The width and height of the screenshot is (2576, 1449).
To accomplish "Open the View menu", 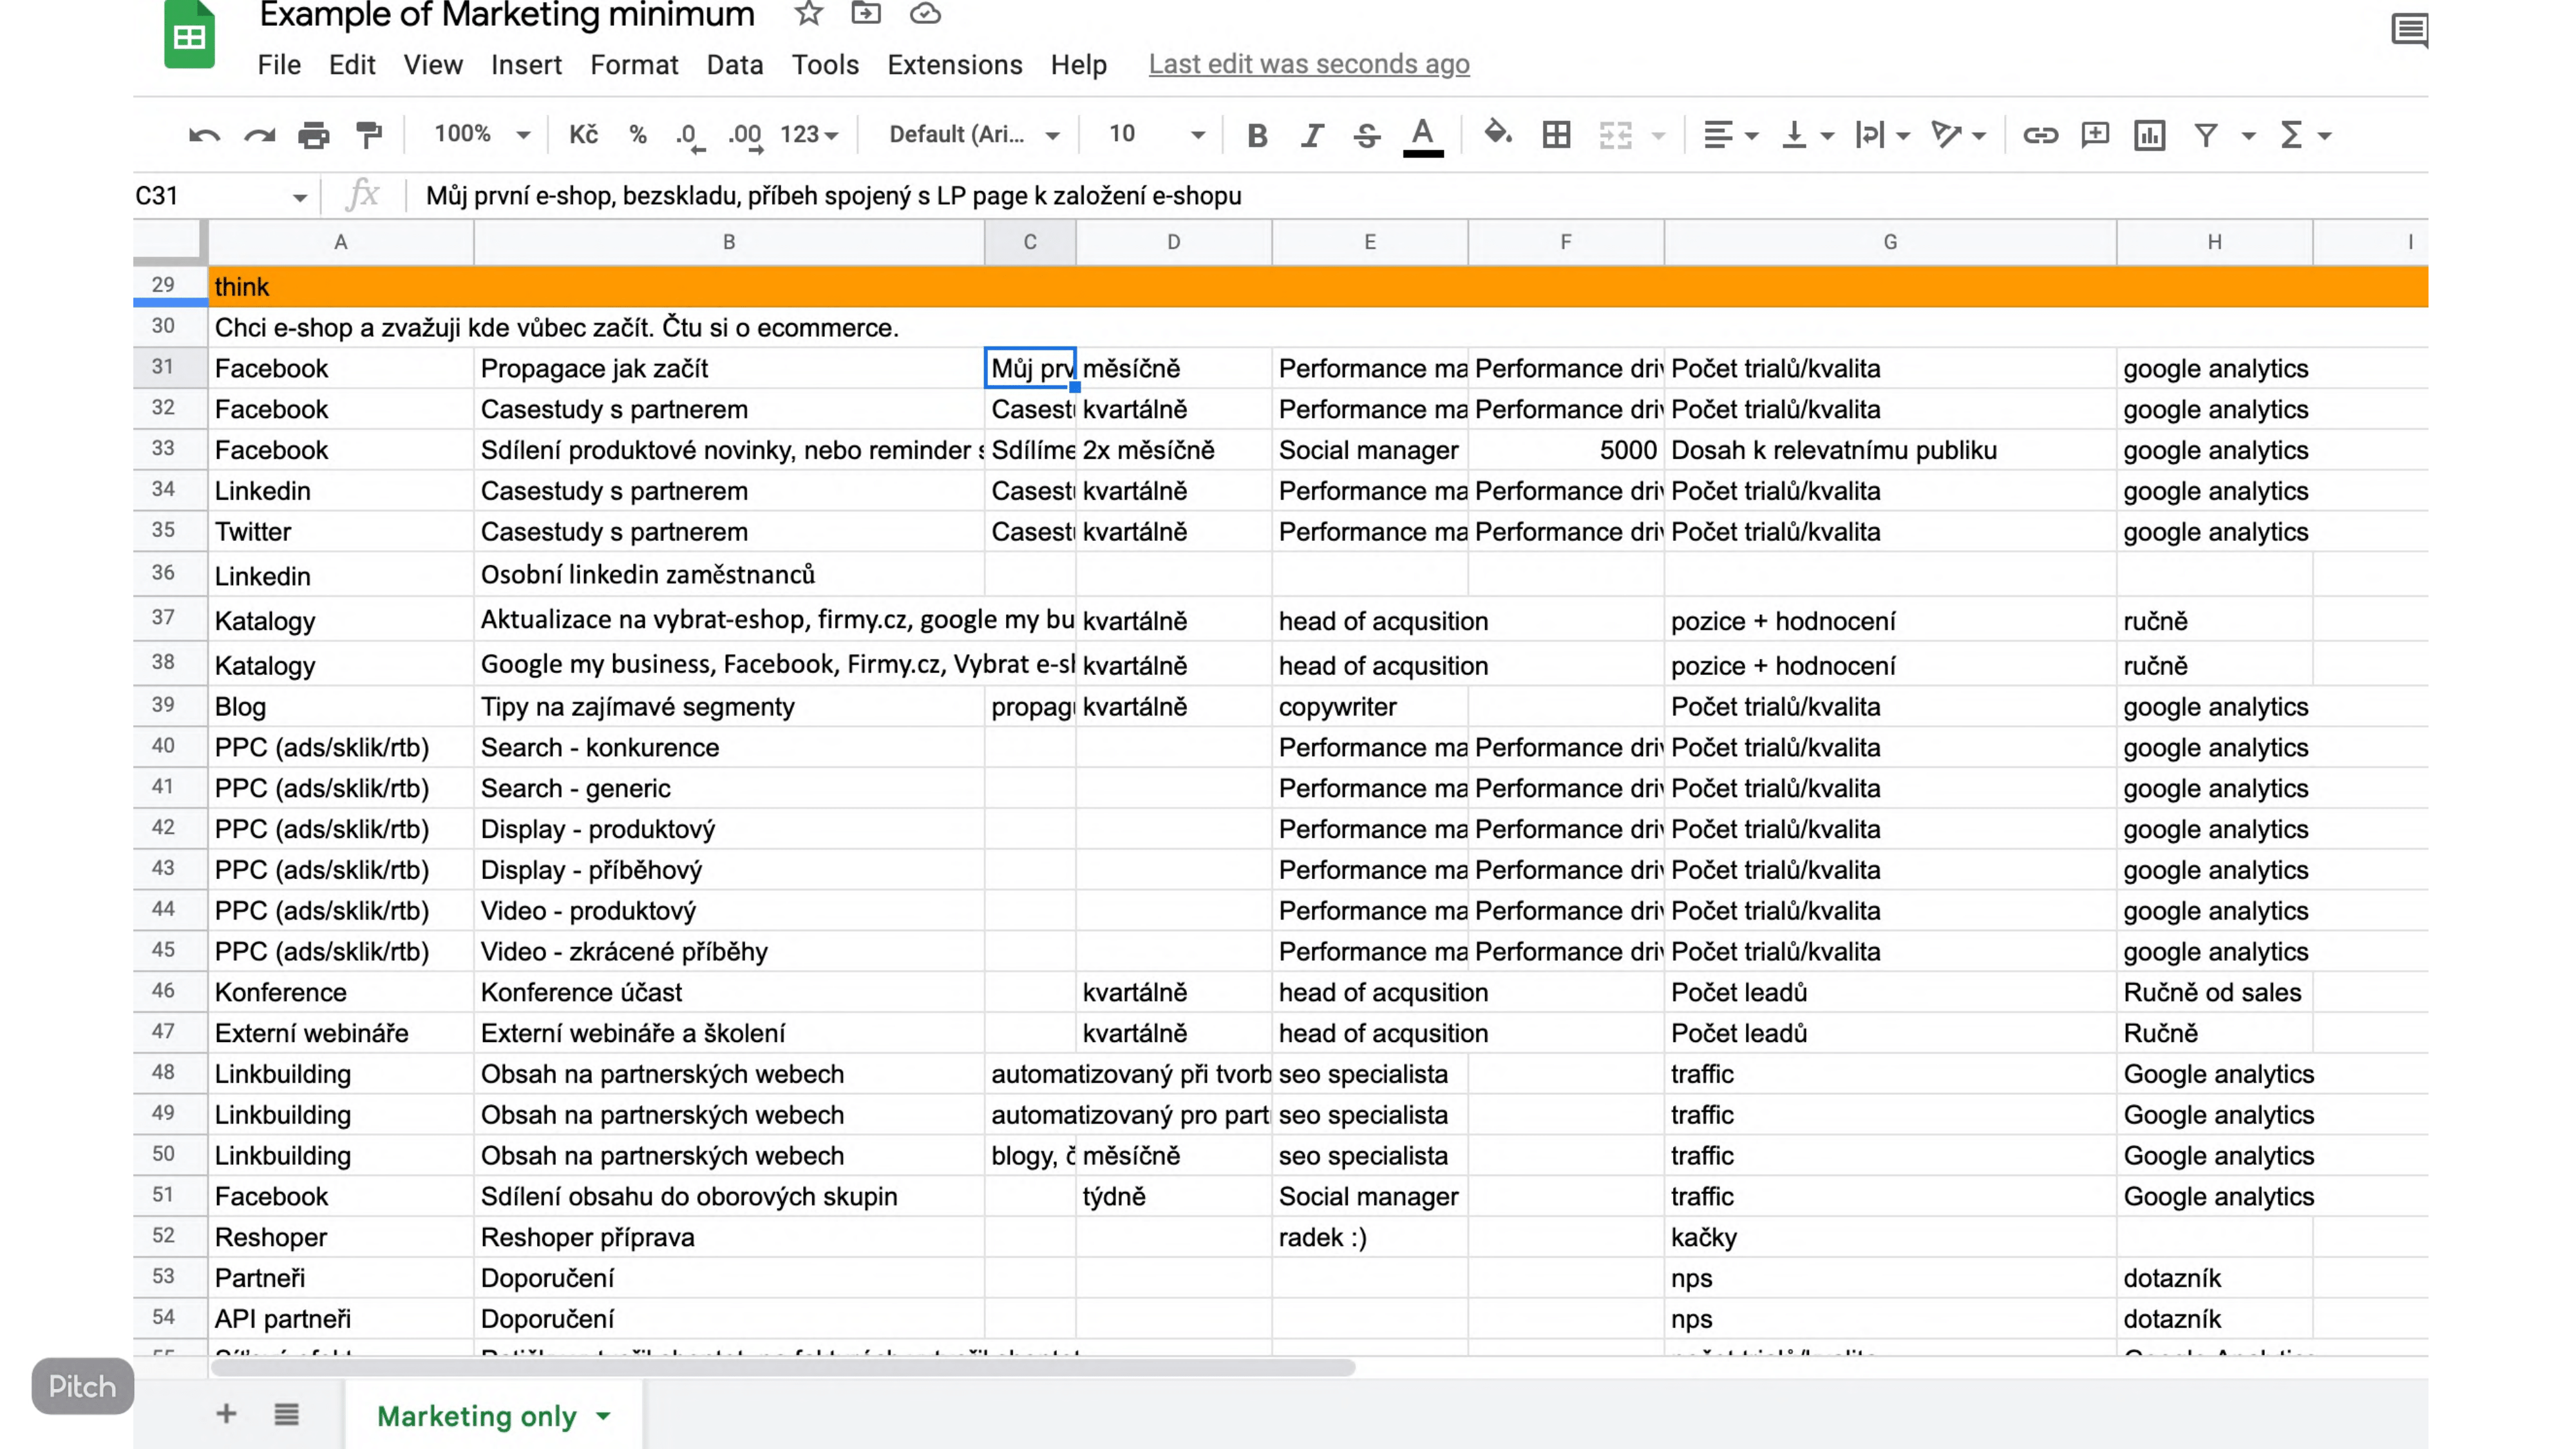I will tap(433, 65).
